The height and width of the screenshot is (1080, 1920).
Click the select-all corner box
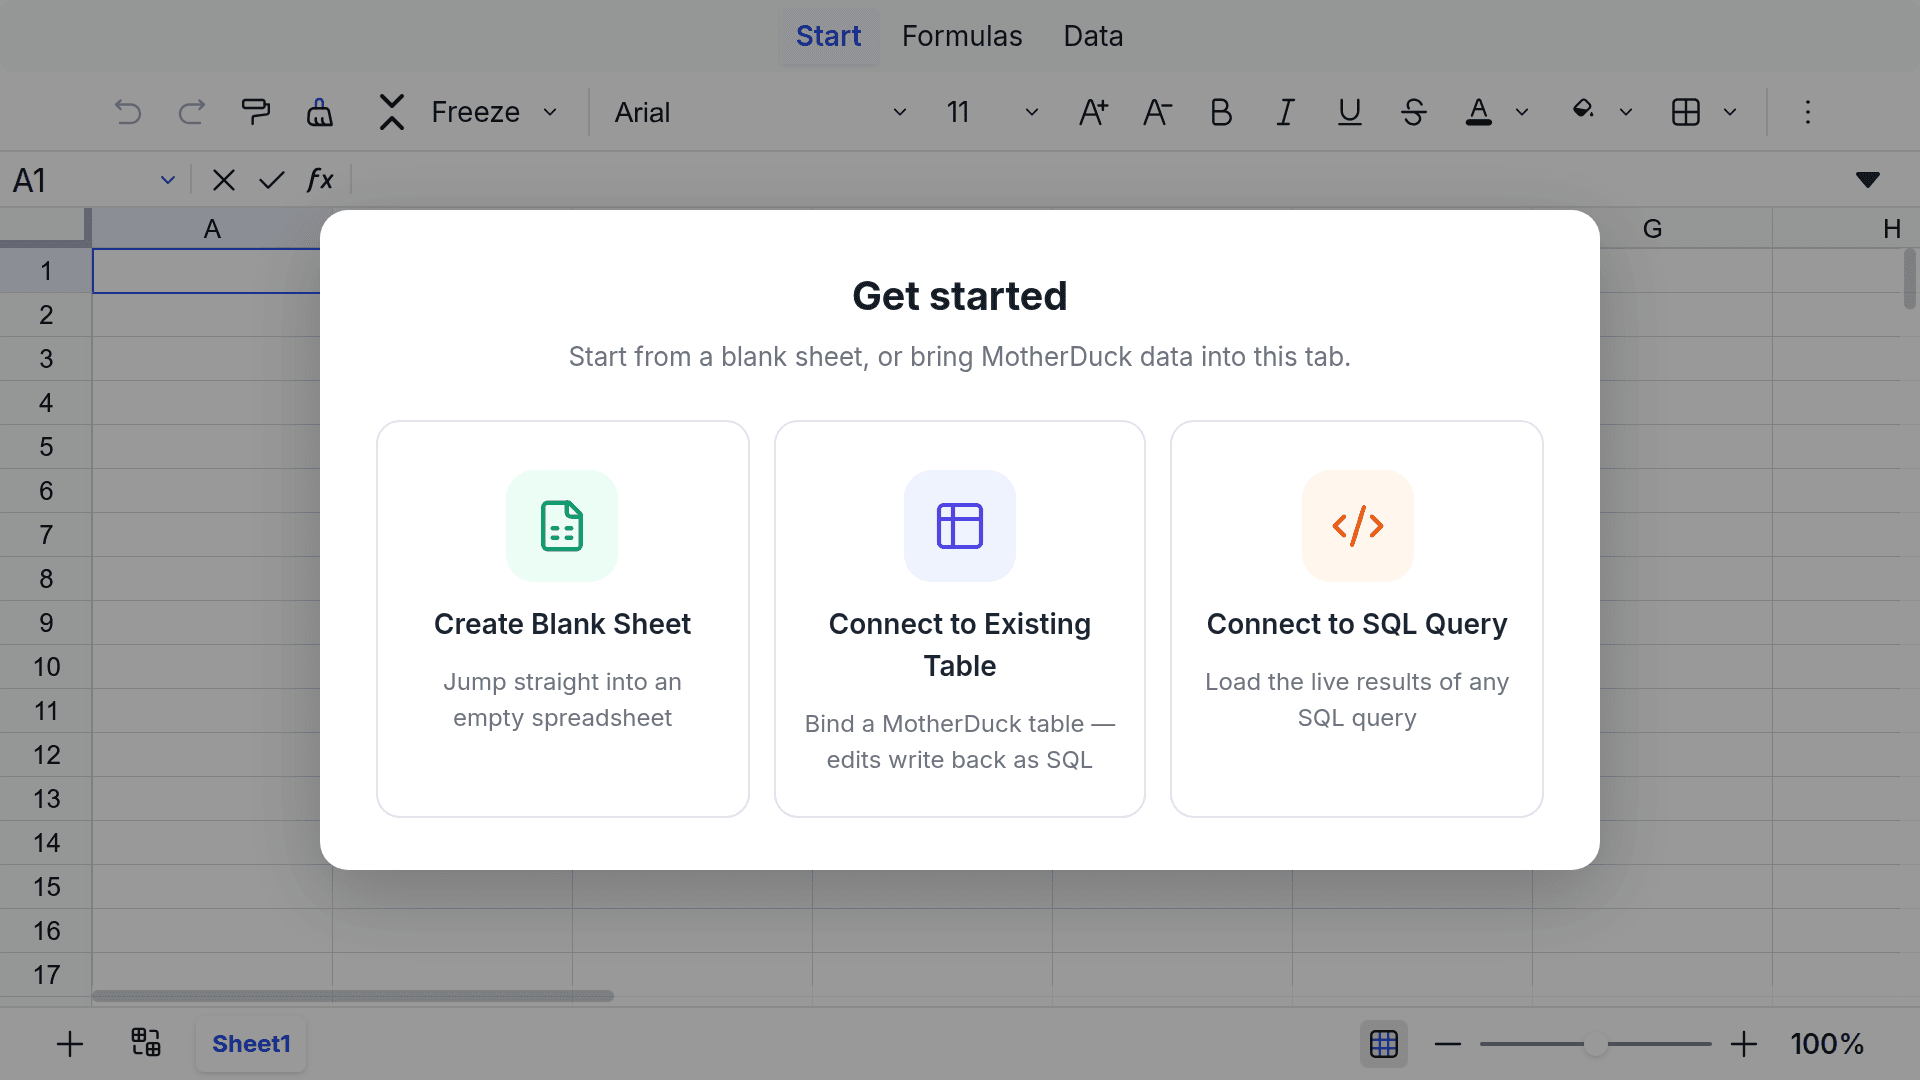click(x=45, y=227)
